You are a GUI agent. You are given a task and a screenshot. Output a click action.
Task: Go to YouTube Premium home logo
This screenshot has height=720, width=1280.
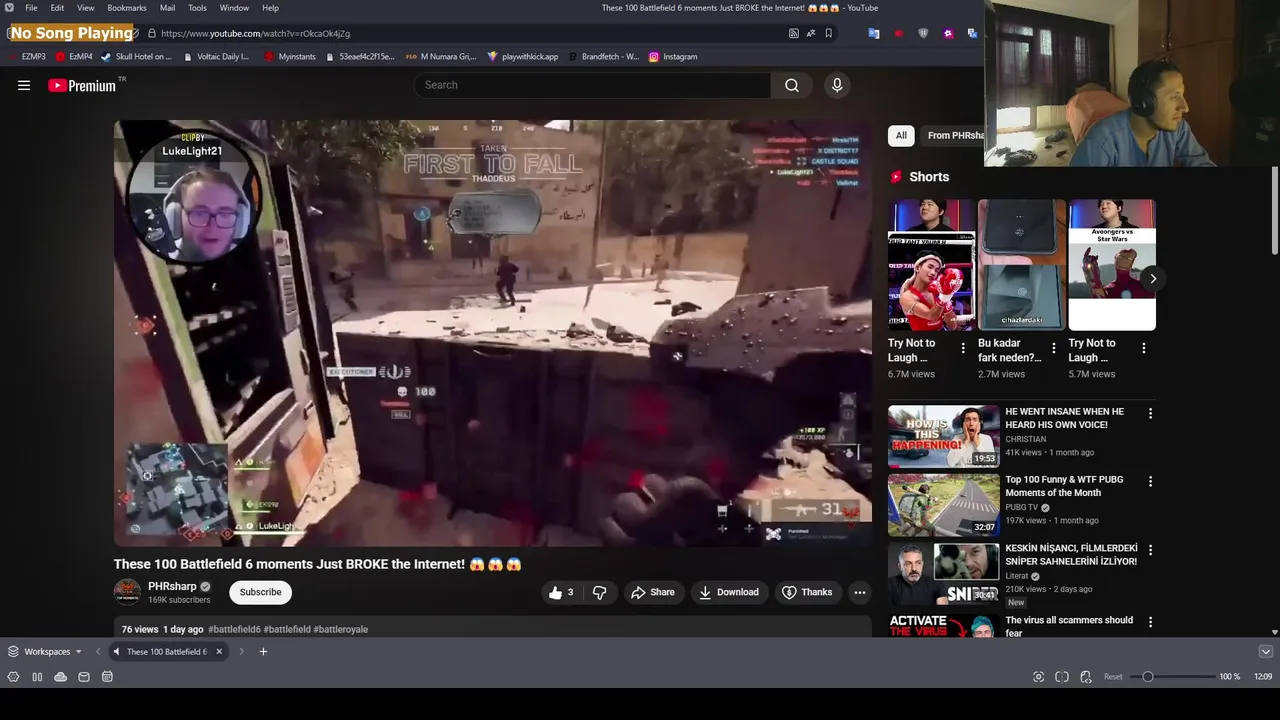82,86
